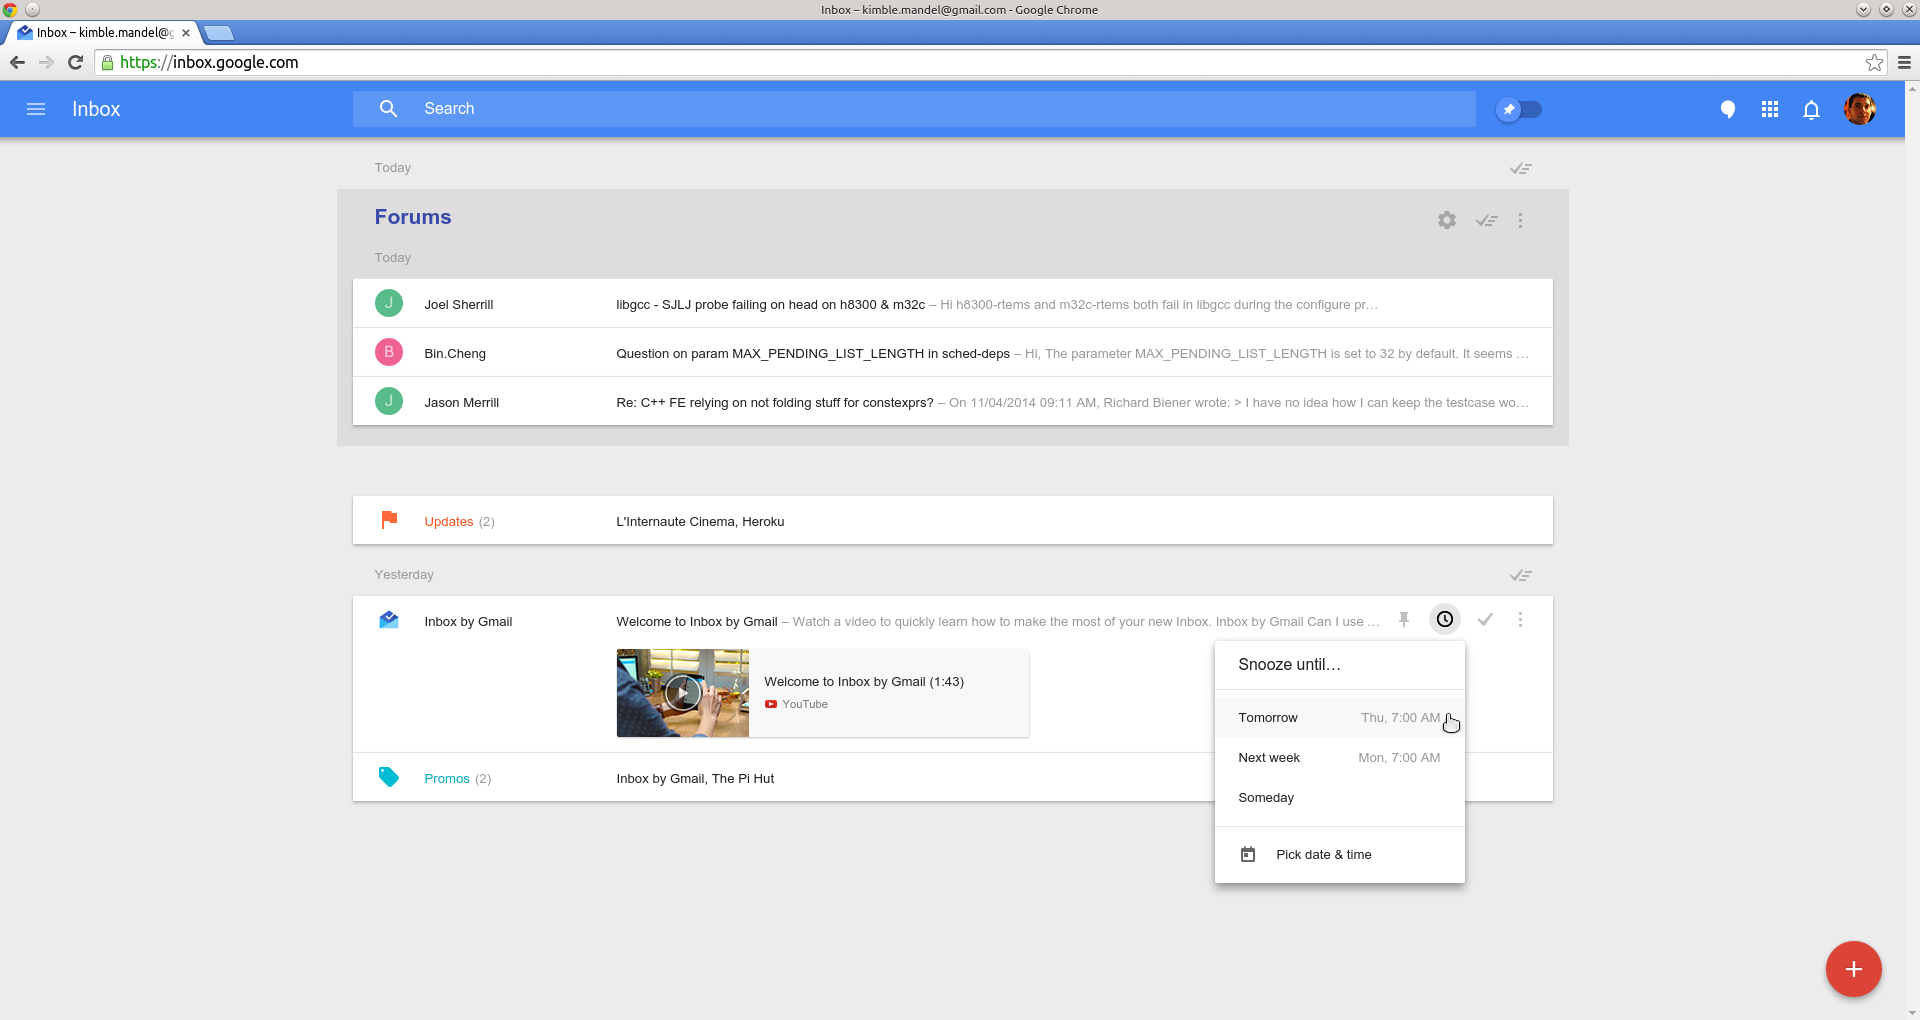Open the account profile avatar
The image size is (1920, 1020).
[1859, 109]
